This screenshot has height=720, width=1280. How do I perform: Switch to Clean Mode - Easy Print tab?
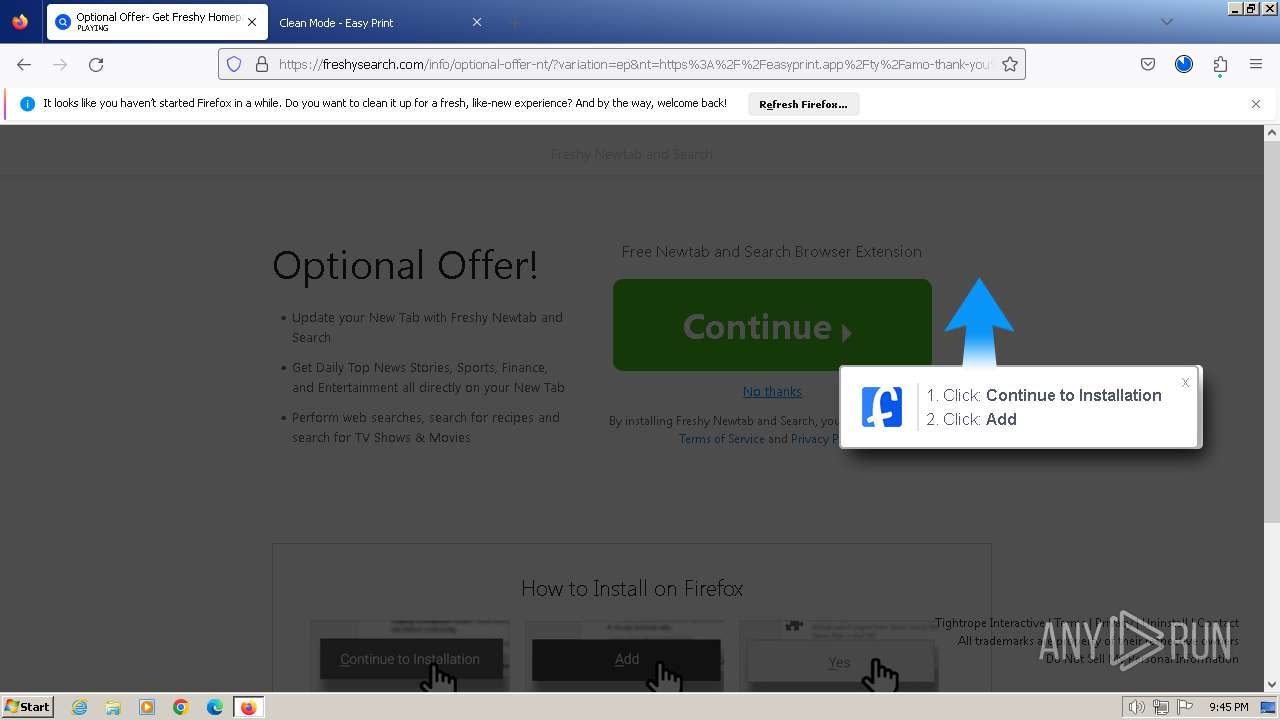380,22
